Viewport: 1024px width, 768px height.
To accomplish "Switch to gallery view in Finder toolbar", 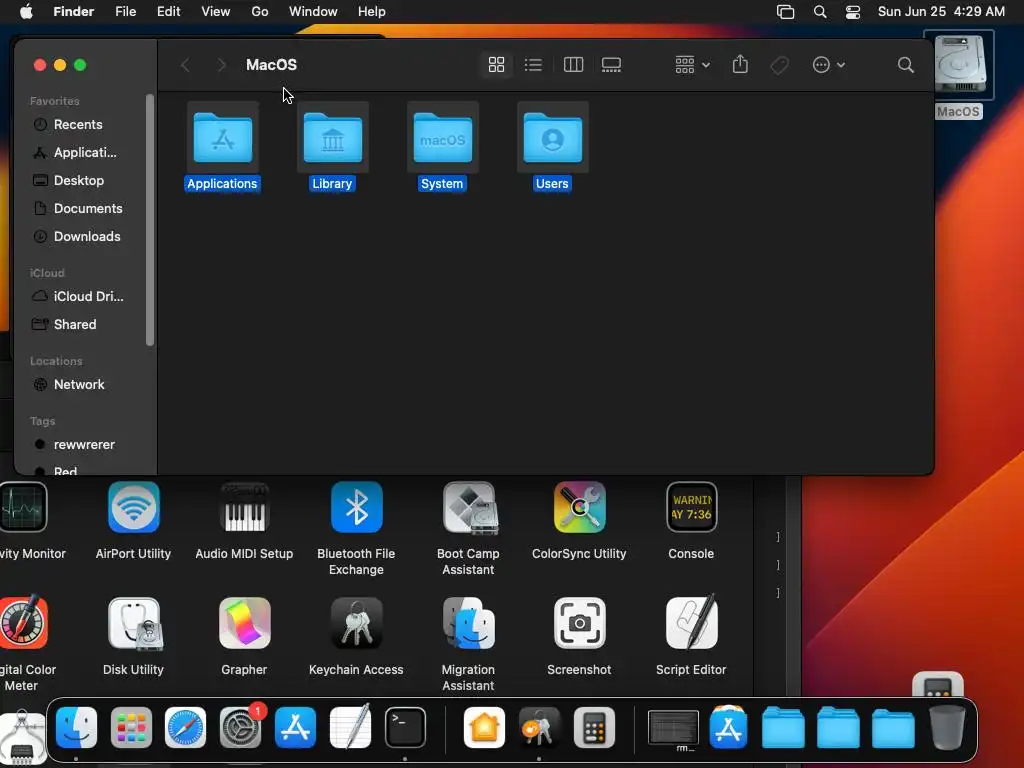I will [611, 65].
